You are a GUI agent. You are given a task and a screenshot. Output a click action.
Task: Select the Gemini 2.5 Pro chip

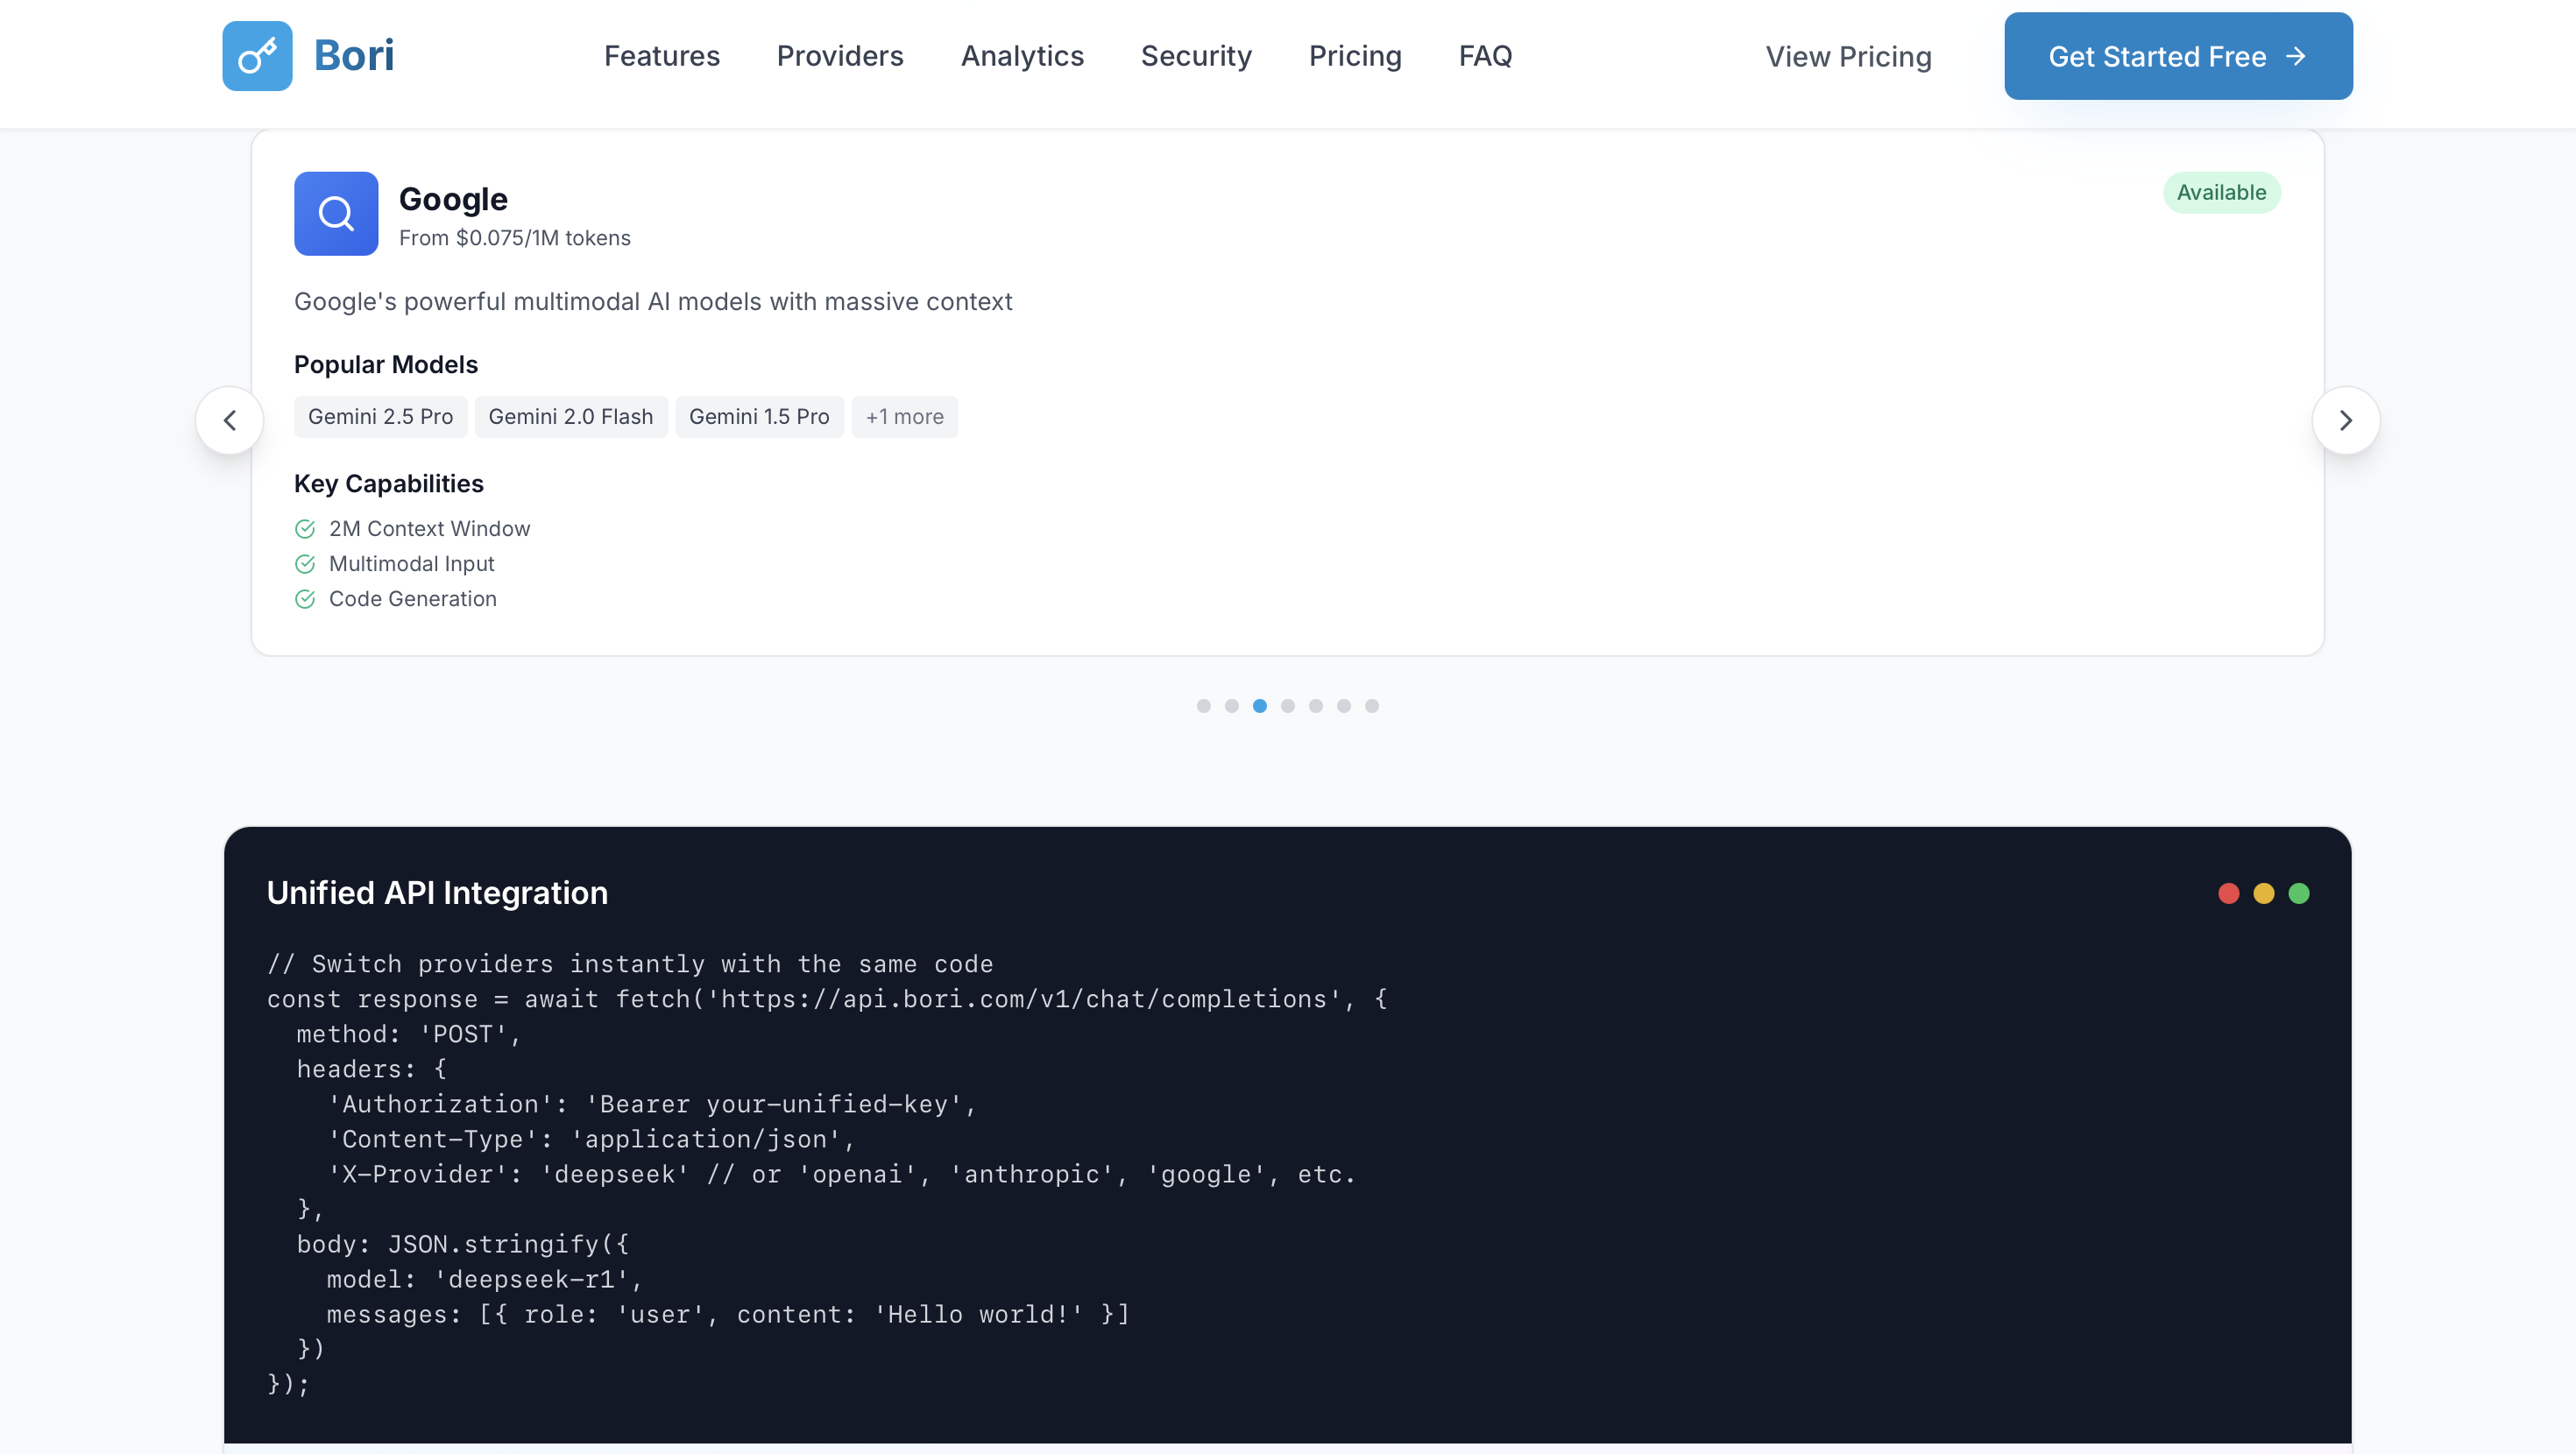coord(380,417)
